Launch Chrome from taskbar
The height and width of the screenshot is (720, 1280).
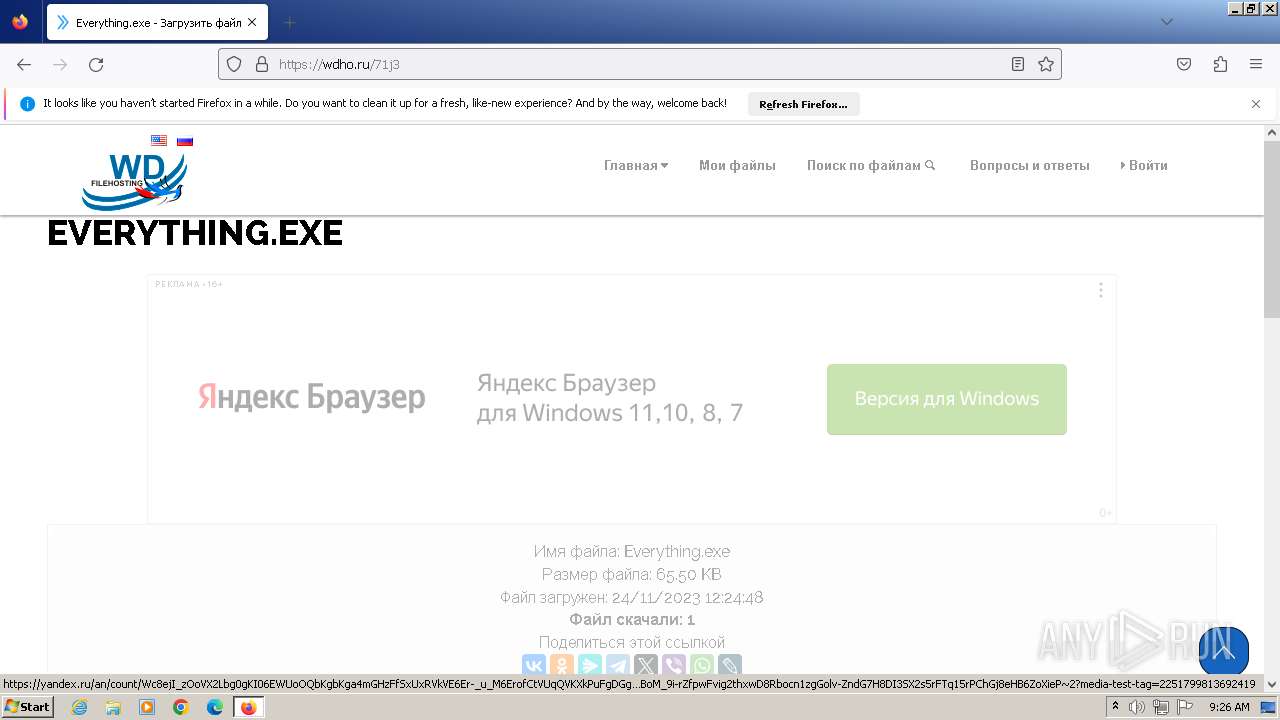tap(181, 707)
